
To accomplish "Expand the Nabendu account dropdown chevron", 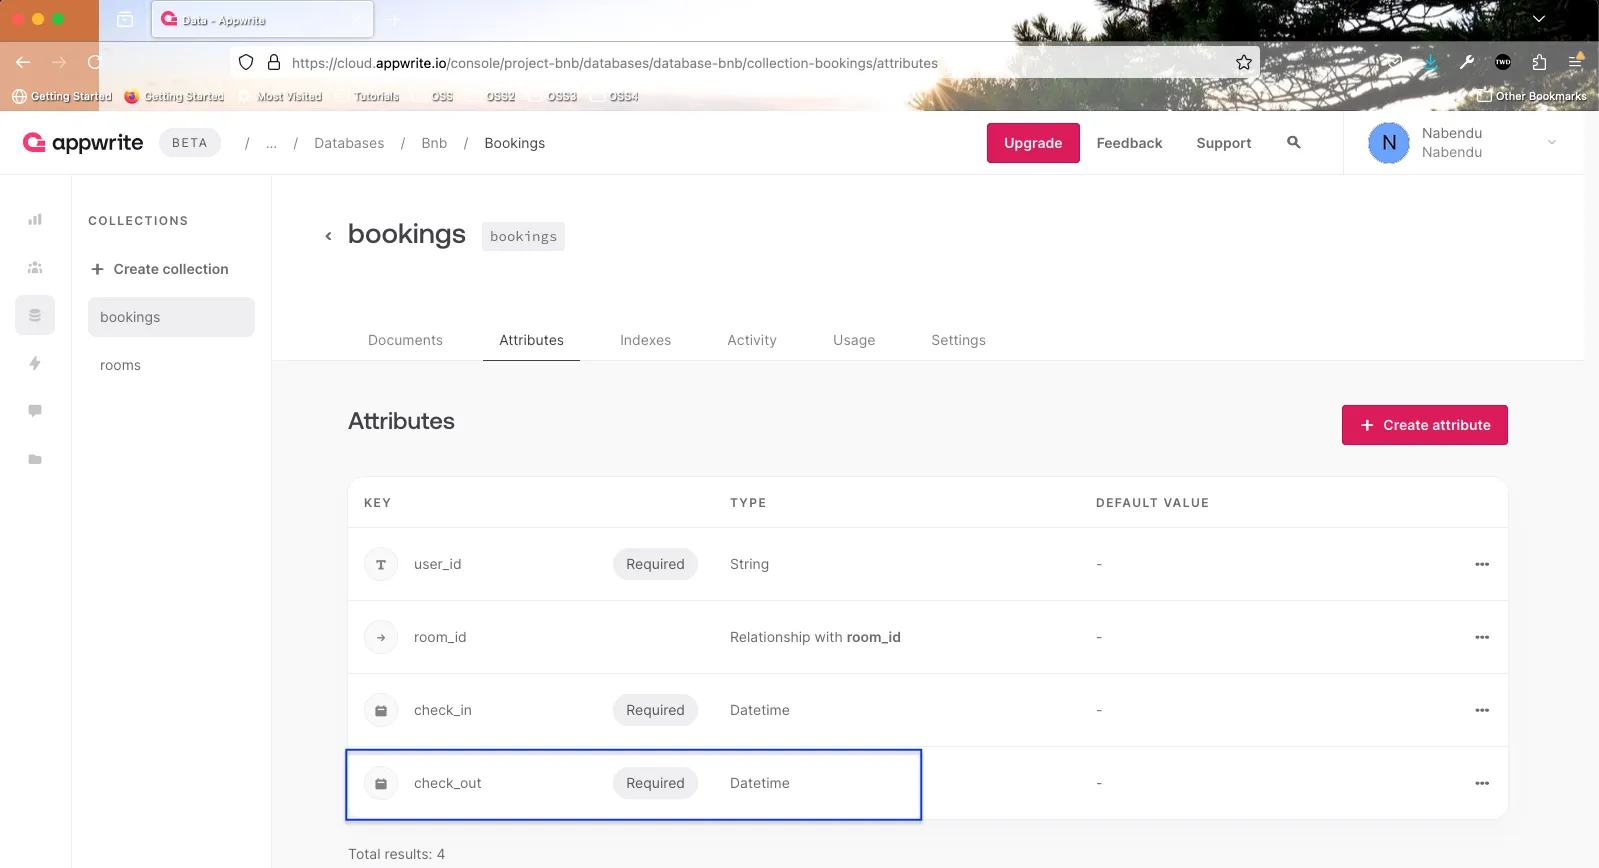I will click(x=1552, y=143).
